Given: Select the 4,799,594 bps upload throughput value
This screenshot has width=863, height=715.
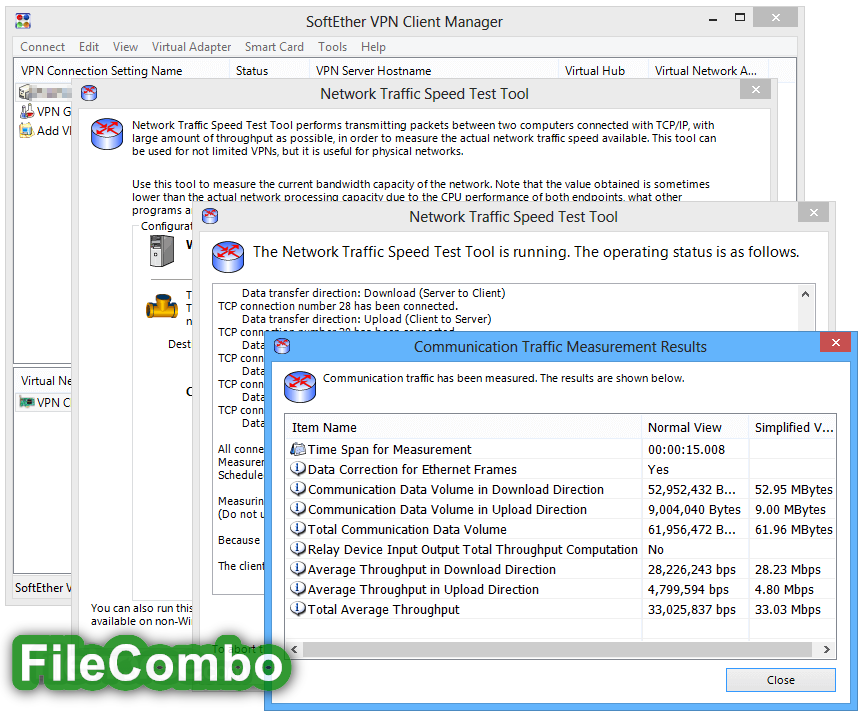Looking at the screenshot, I should pyautogui.click(x=688, y=590).
